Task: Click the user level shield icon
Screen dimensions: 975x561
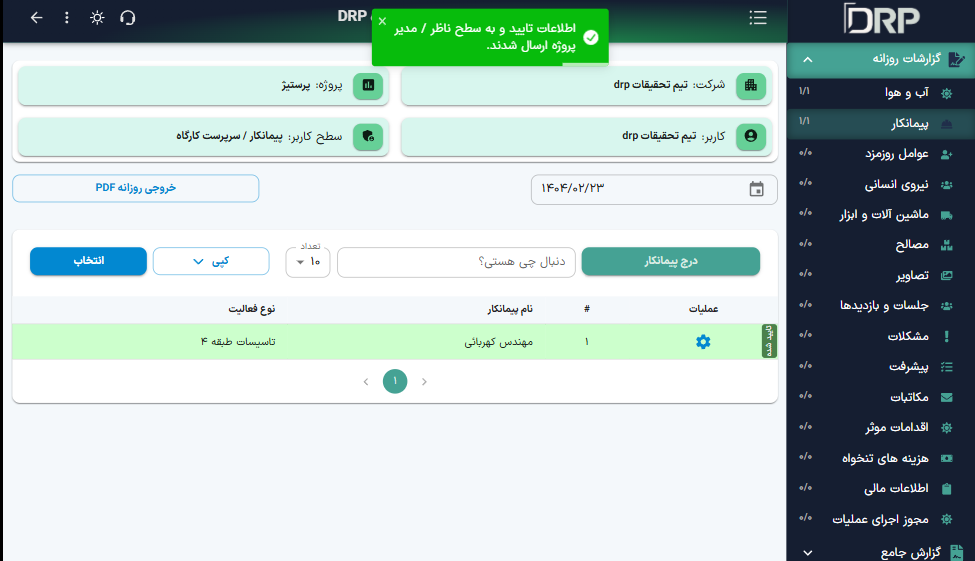Action: (368, 136)
